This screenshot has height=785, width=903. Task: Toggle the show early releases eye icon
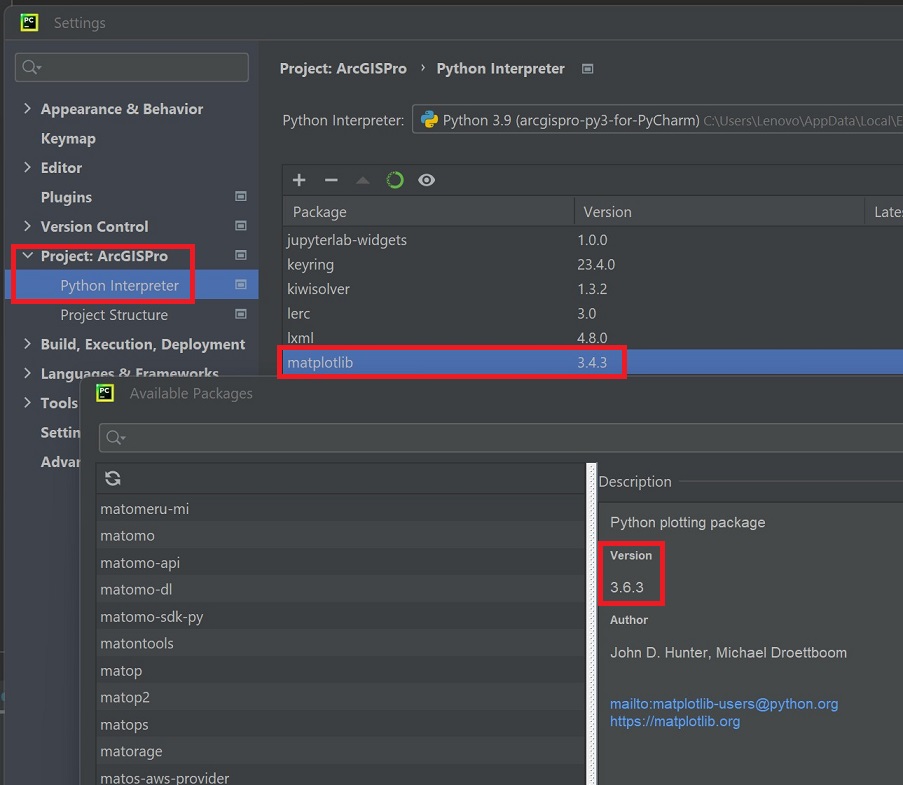(x=427, y=180)
